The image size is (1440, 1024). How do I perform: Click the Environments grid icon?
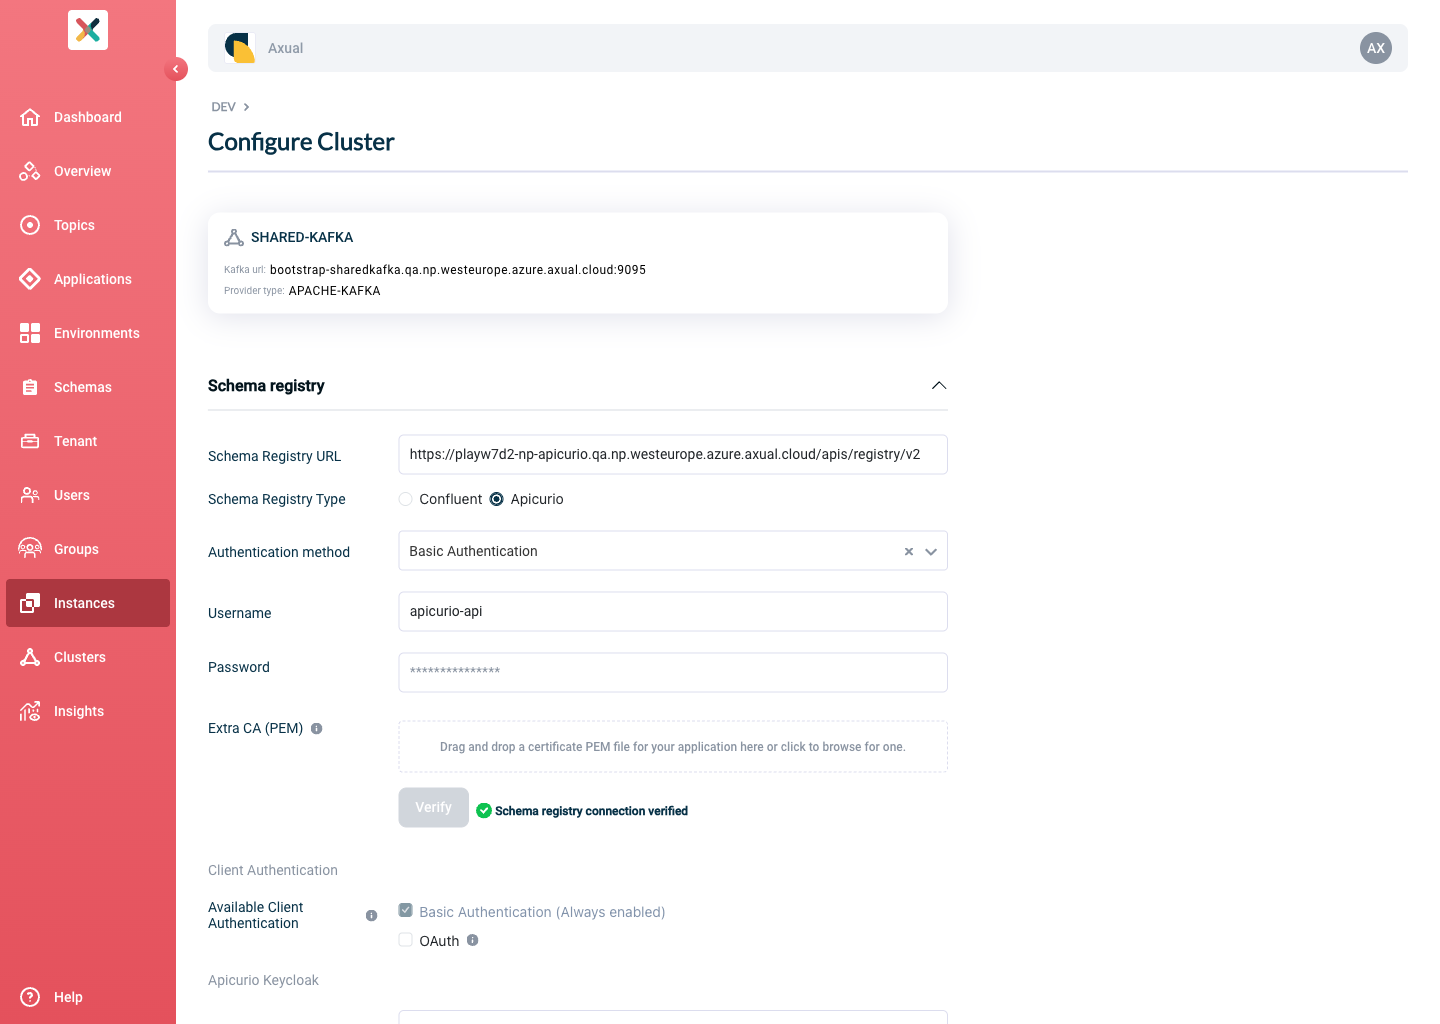click(30, 333)
